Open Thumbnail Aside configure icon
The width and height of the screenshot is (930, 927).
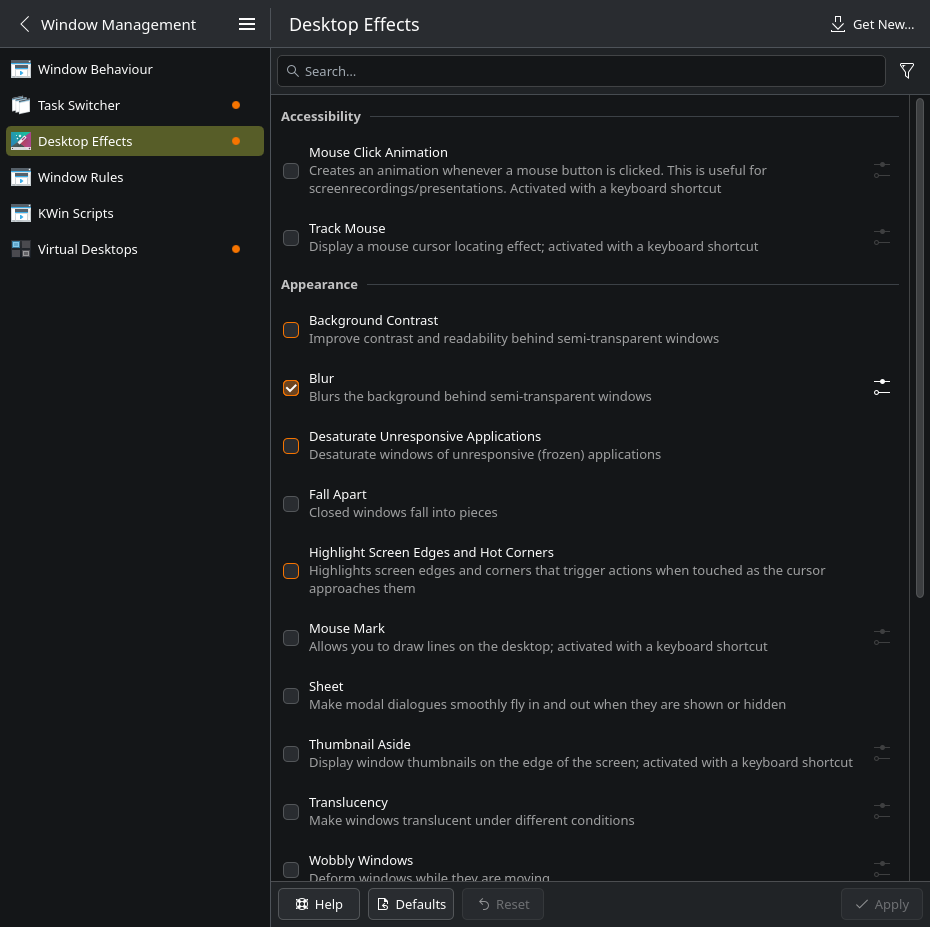881,753
